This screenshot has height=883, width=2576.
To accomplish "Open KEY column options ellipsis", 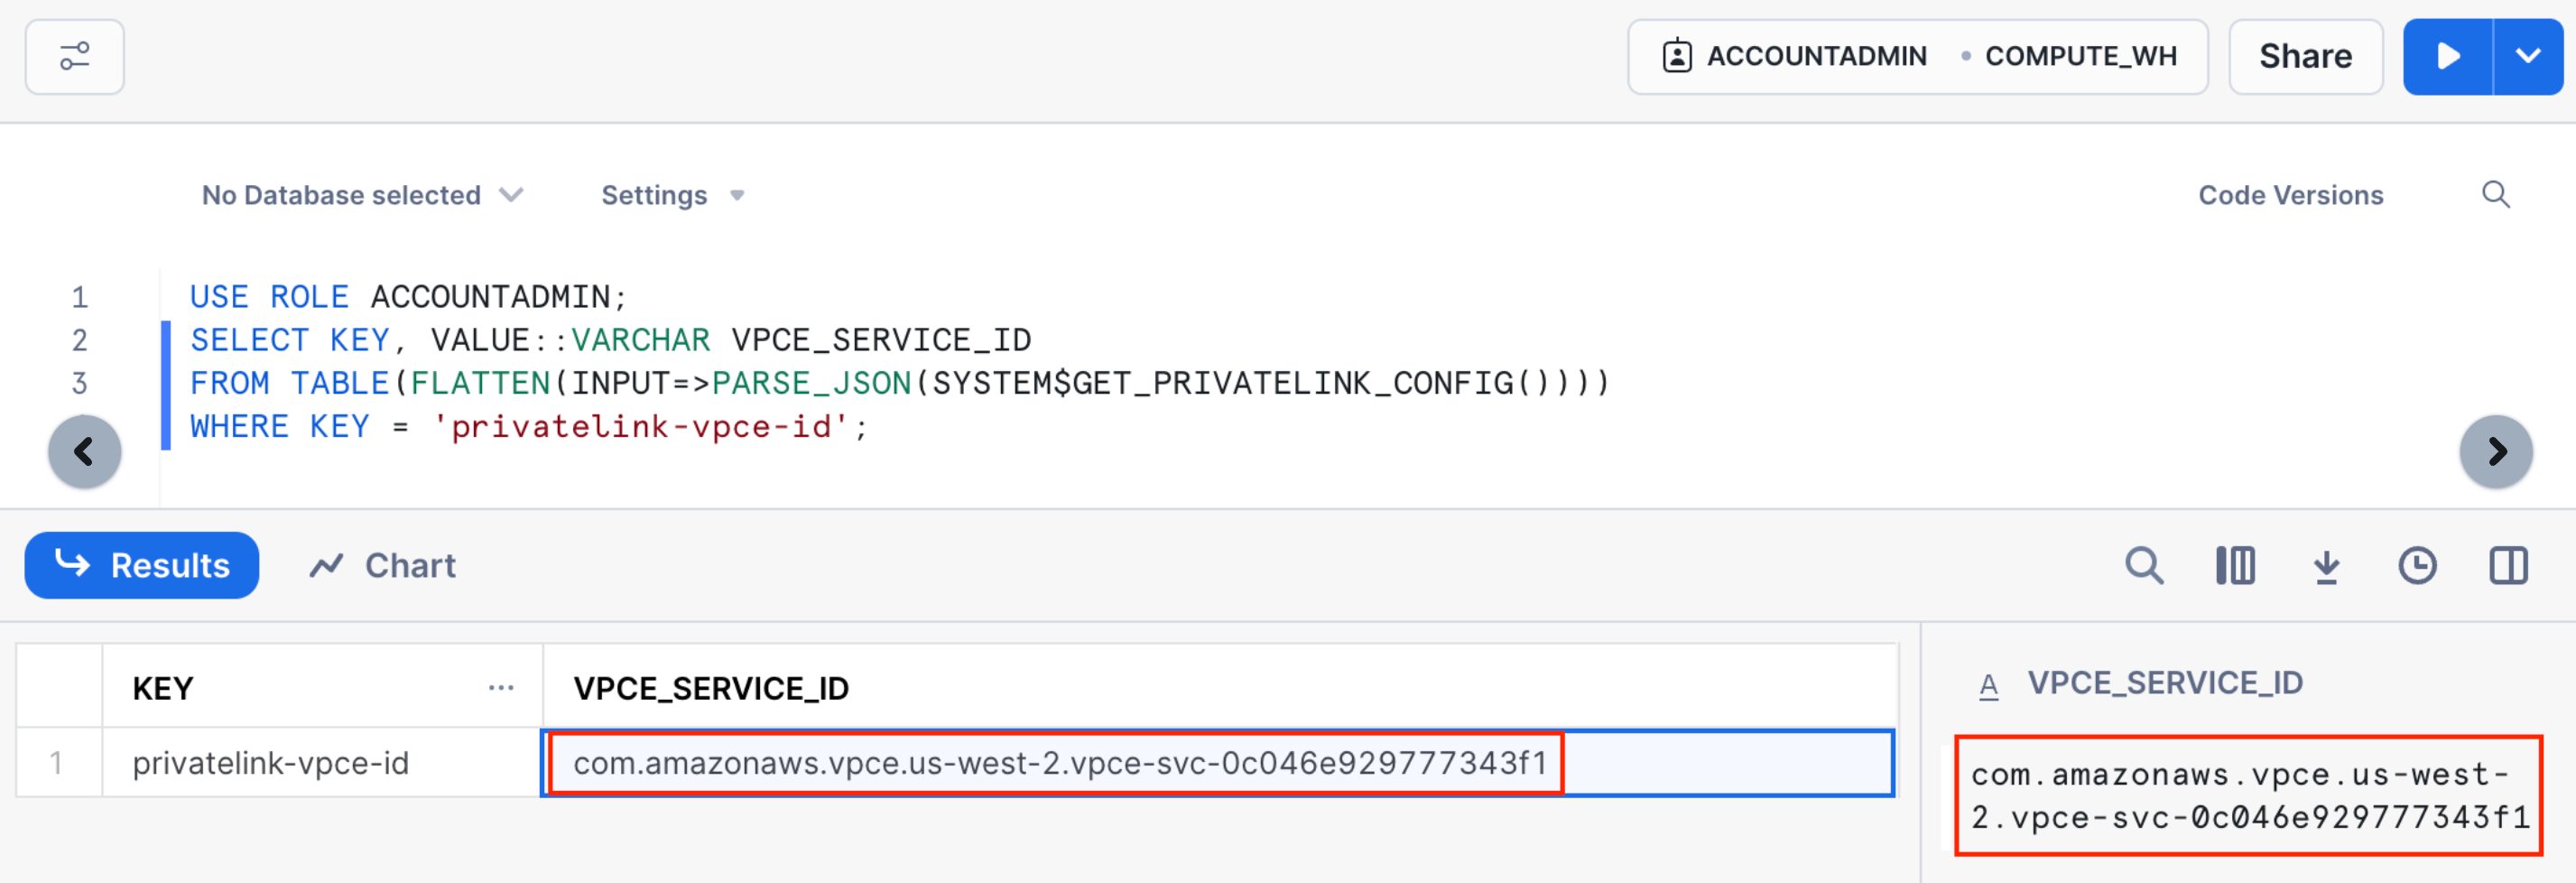I will 501,688.
